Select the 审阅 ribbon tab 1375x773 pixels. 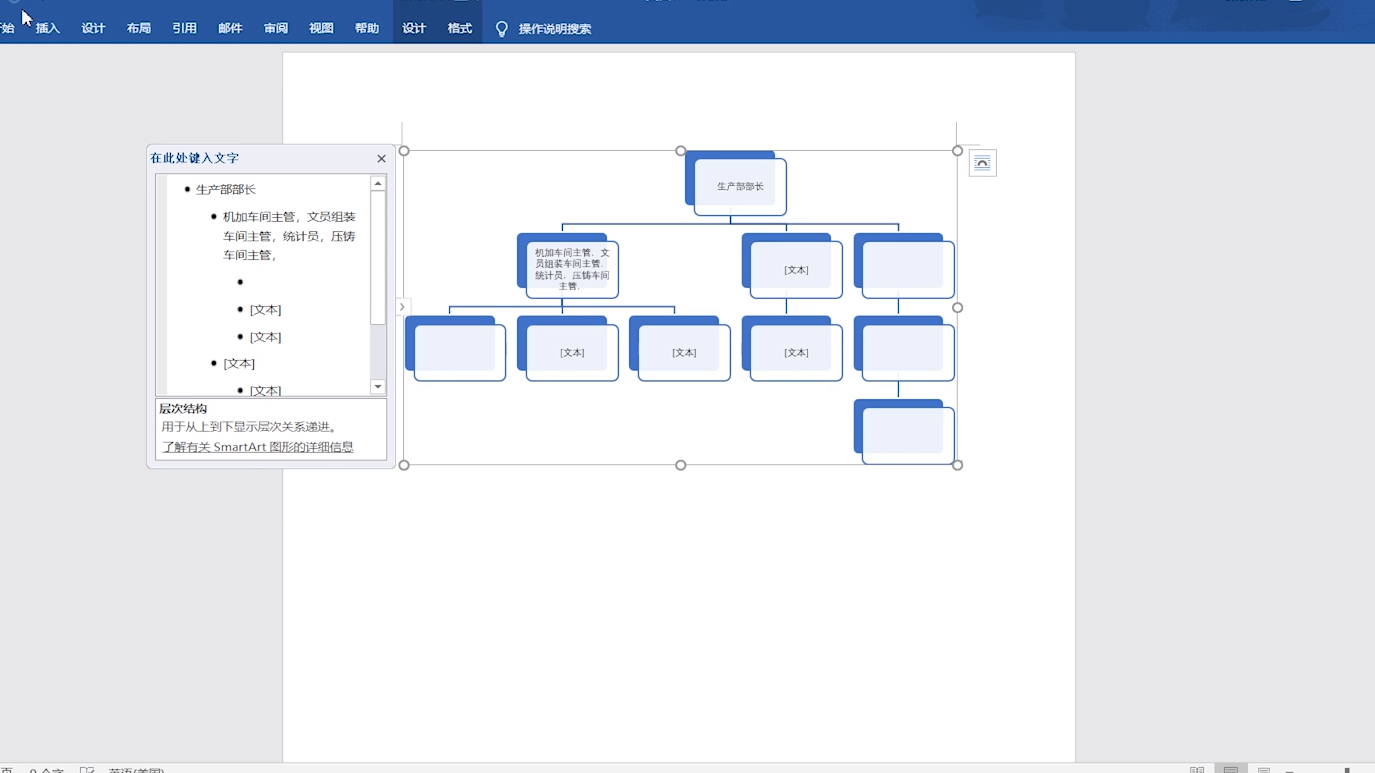click(x=276, y=29)
